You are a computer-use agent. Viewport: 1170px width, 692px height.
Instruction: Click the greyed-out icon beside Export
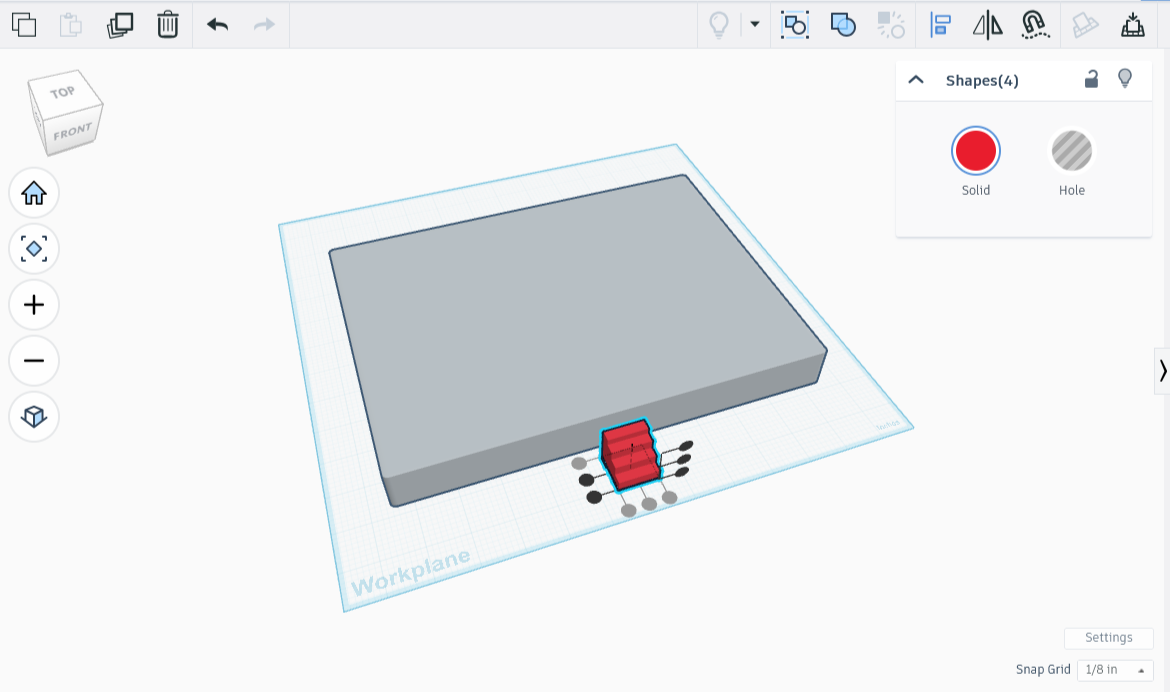click(1085, 25)
